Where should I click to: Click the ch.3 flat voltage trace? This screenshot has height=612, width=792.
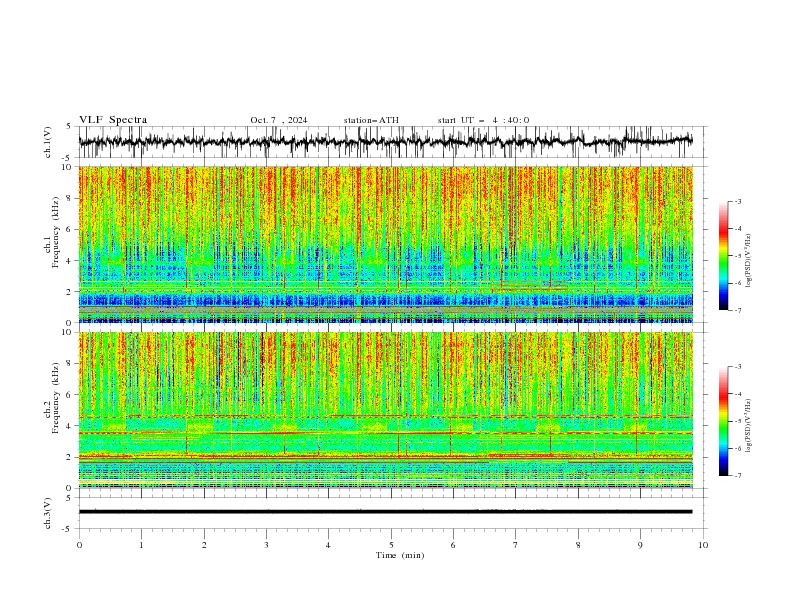tap(386, 512)
